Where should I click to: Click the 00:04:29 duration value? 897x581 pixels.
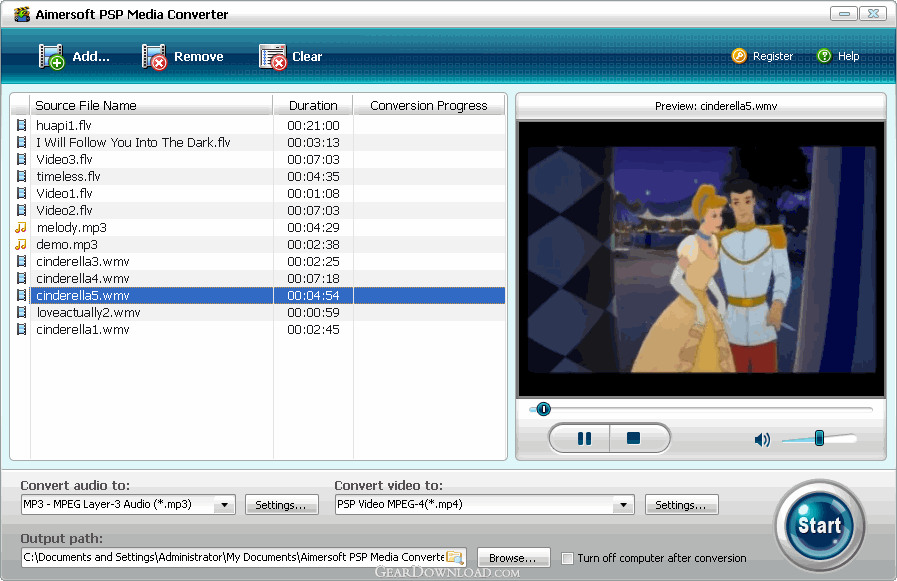313,228
